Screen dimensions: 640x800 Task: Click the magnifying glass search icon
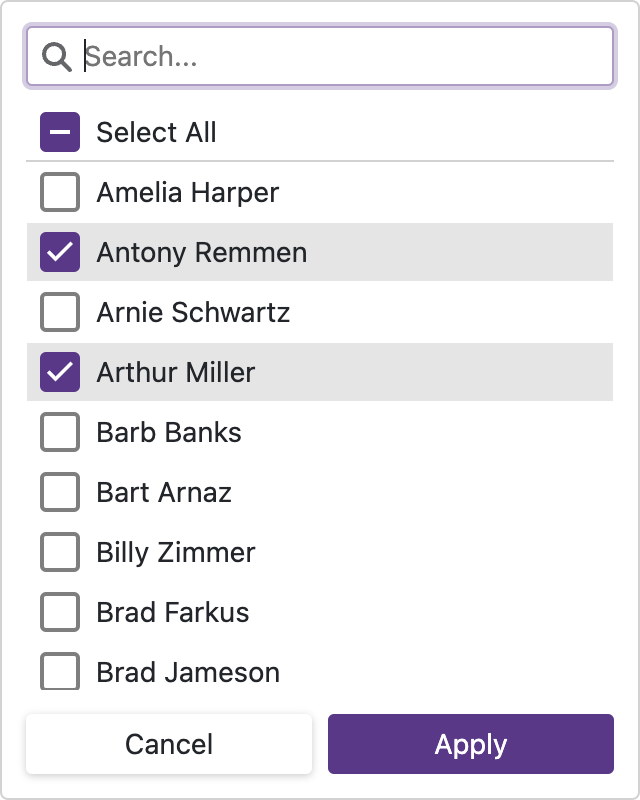pos(56,57)
